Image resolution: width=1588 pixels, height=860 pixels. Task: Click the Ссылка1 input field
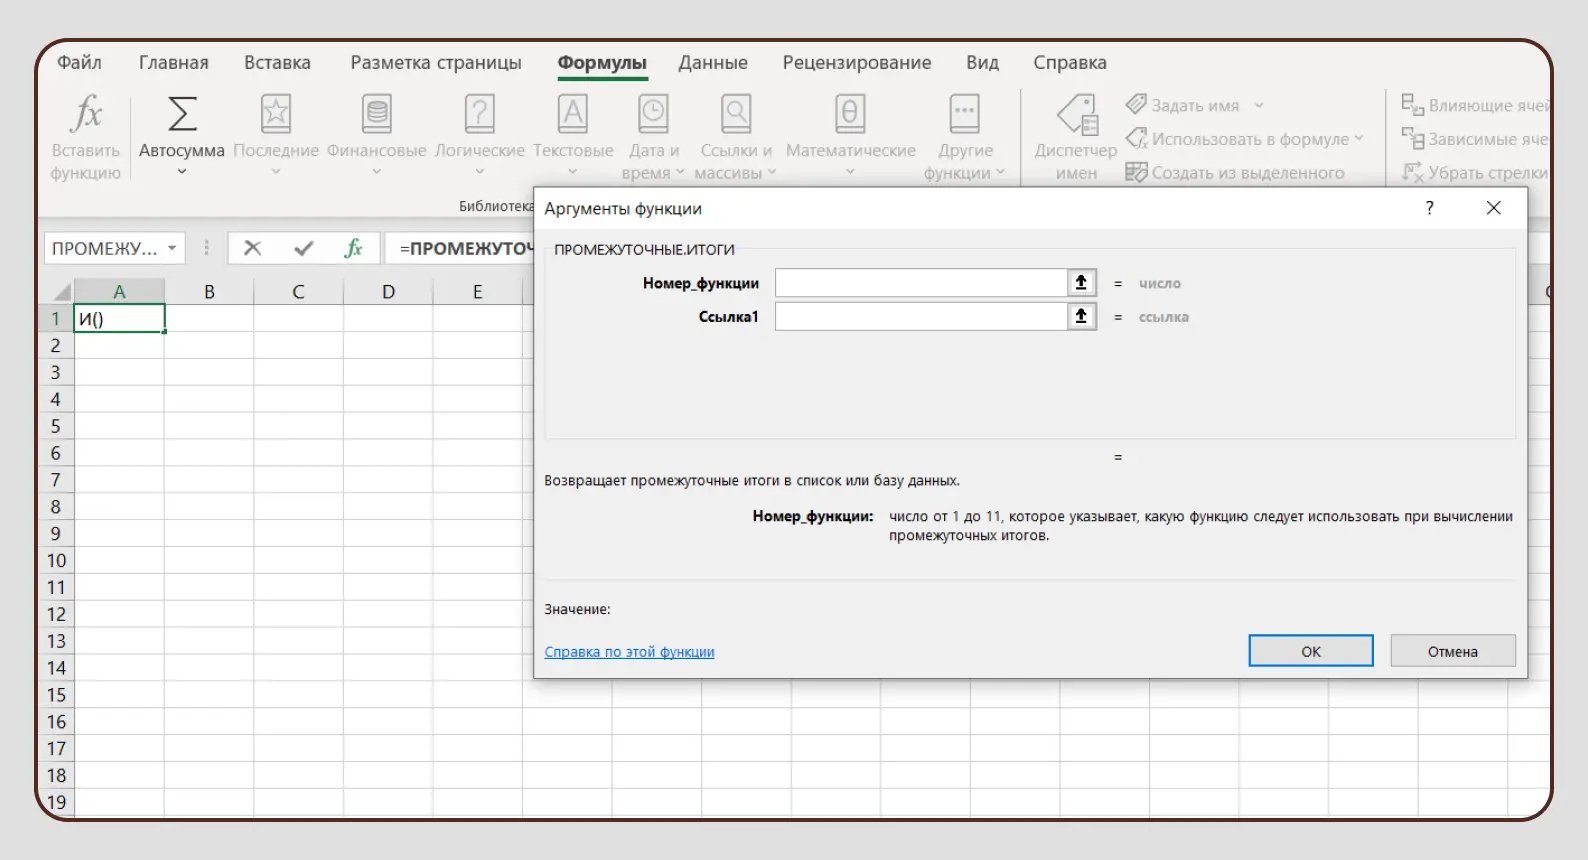pos(921,317)
